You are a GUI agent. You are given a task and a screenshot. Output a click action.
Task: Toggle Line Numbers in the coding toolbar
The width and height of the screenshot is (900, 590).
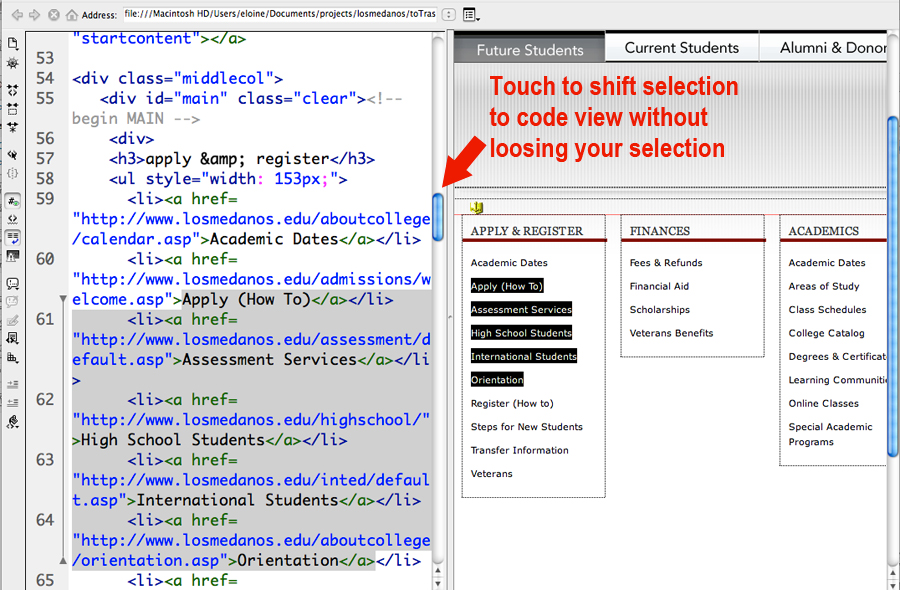(x=13, y=200)
